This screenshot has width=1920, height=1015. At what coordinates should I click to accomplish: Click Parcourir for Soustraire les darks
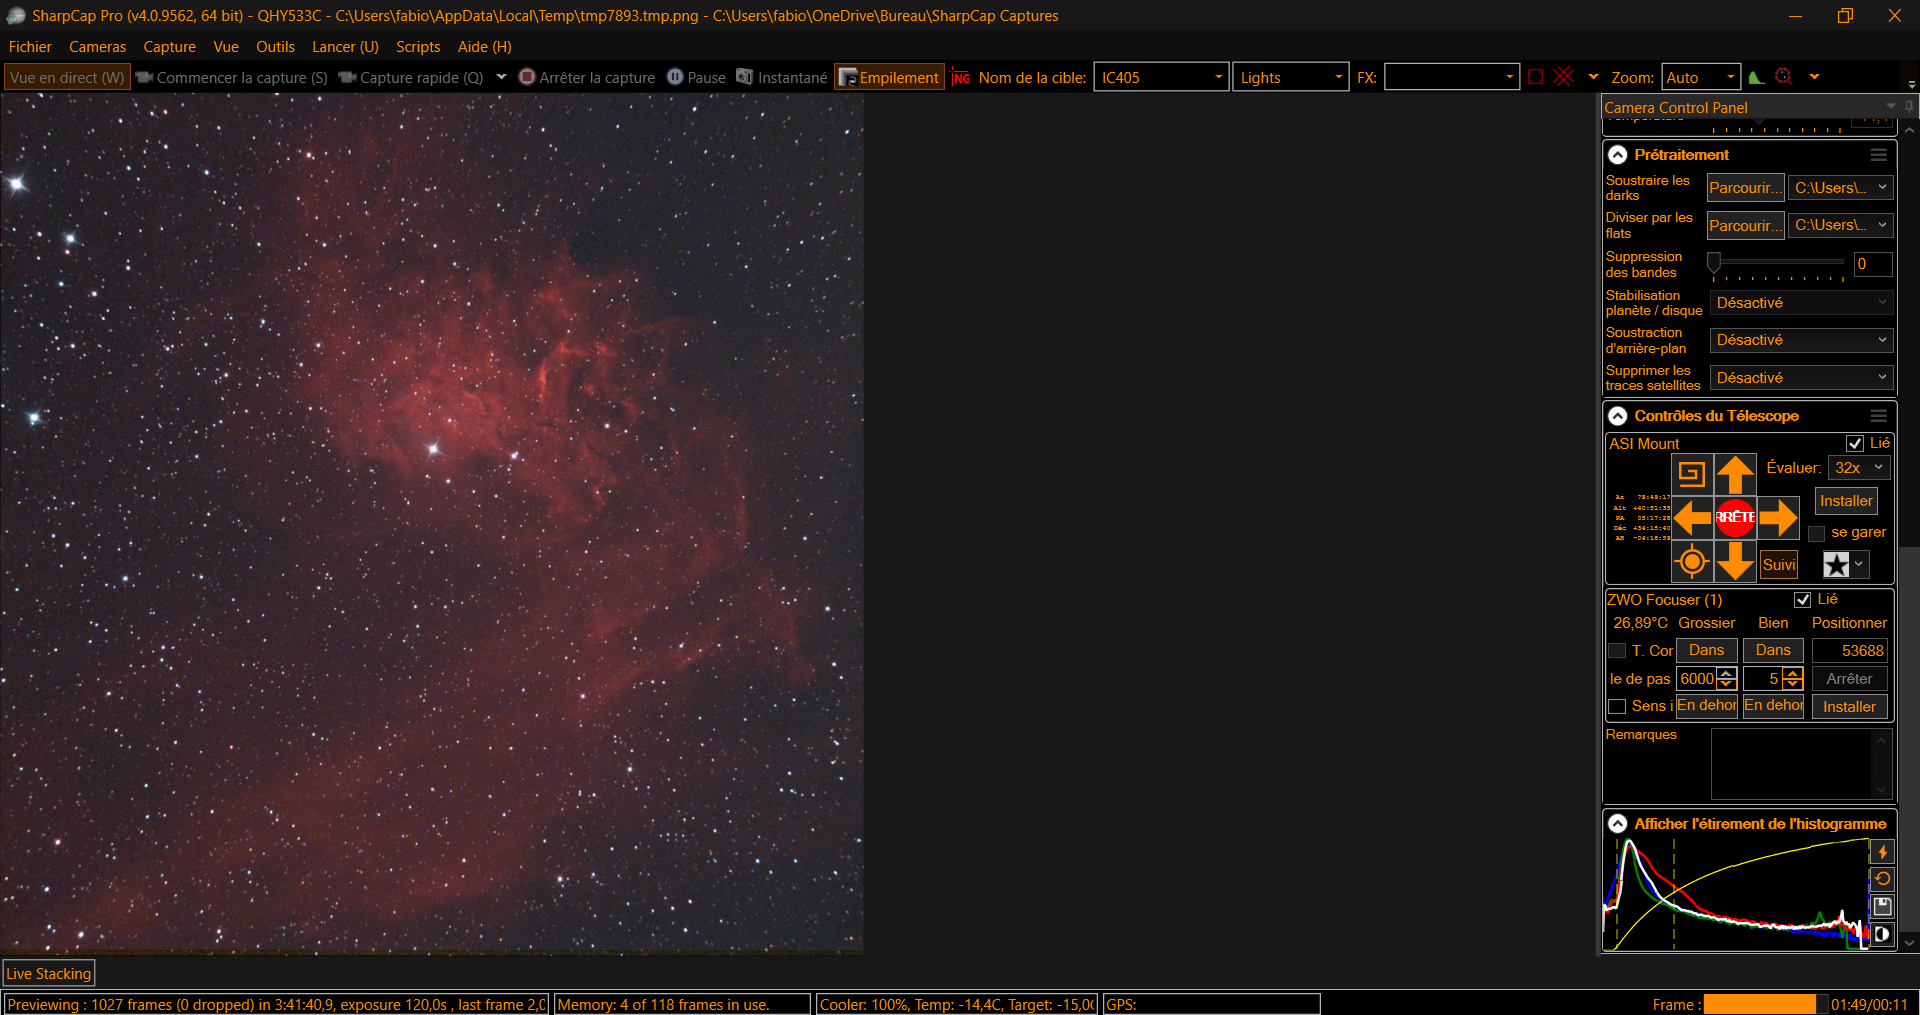(x=1745, y=188)
